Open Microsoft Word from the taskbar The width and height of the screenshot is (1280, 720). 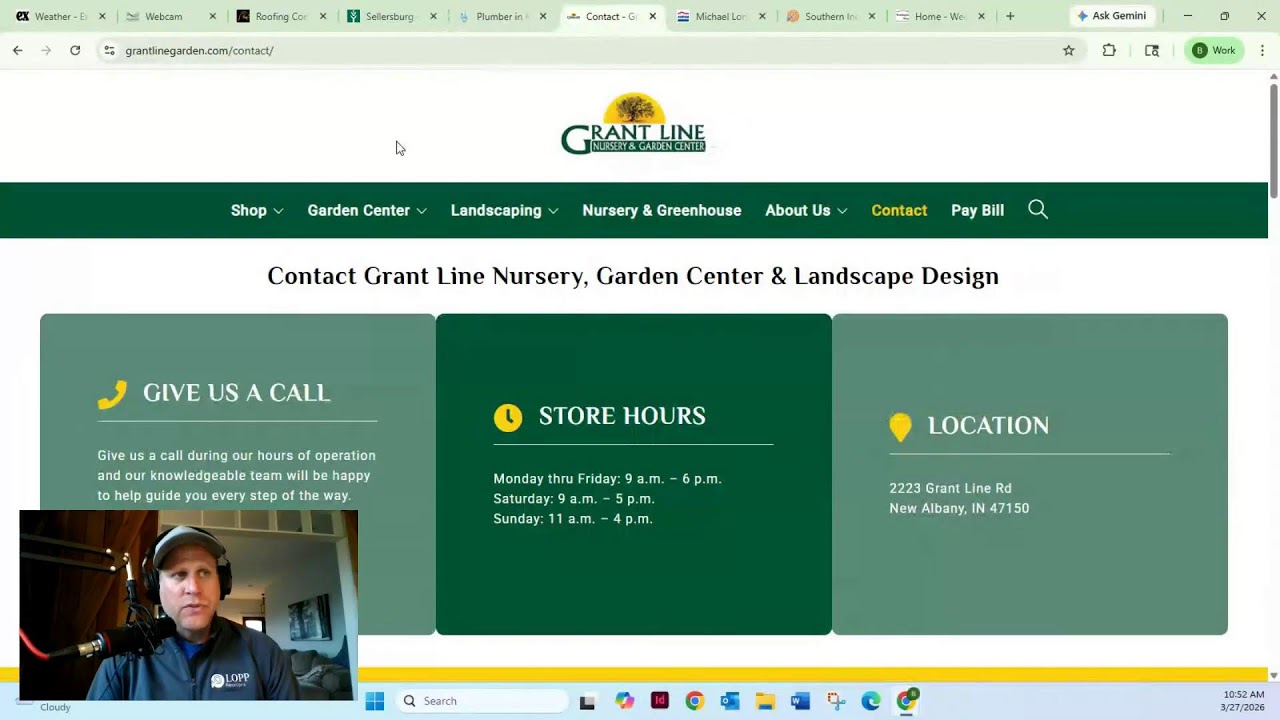point(800,701)
